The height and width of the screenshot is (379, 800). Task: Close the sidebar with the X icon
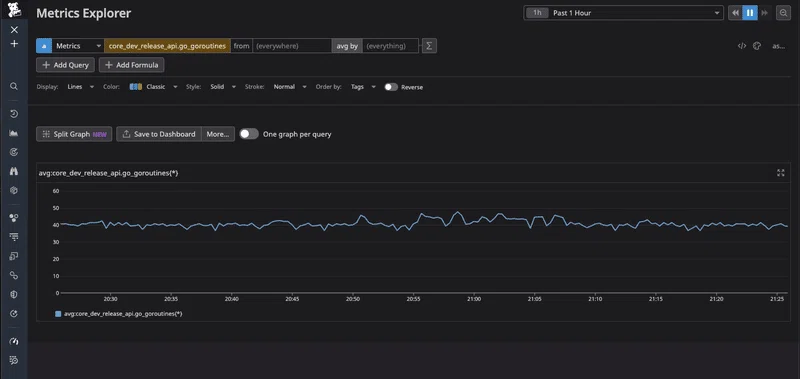[x=14, y=30]
